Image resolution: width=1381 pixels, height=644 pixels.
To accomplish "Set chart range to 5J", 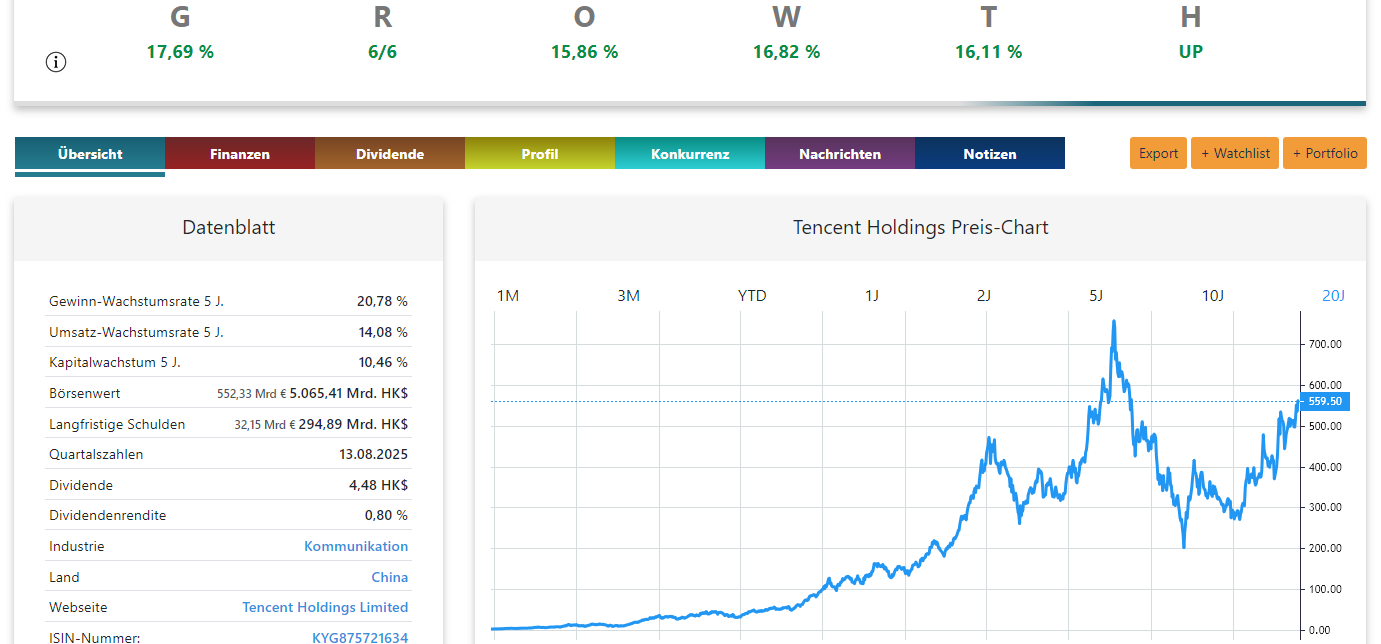I will [x=1096, y=295].
